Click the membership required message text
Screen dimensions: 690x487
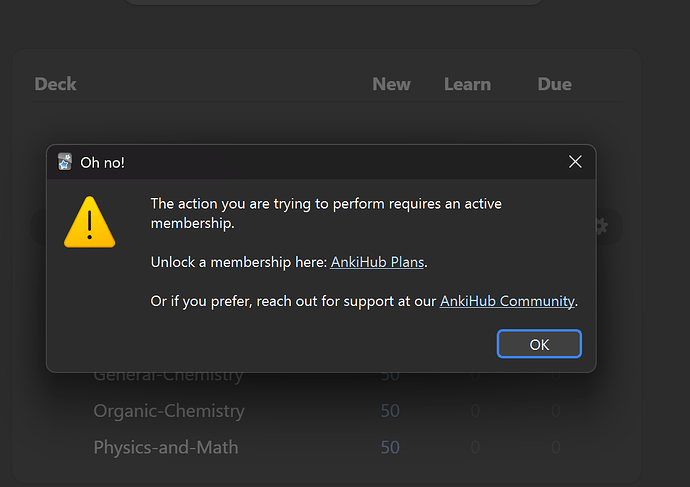click(x=325, y=213)
